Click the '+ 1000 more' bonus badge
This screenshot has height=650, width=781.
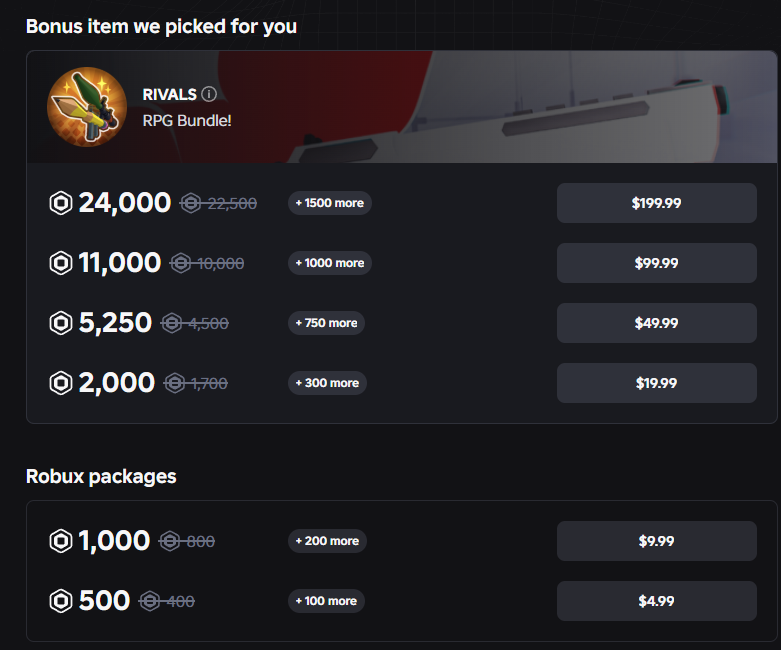(x=330, y=263)
